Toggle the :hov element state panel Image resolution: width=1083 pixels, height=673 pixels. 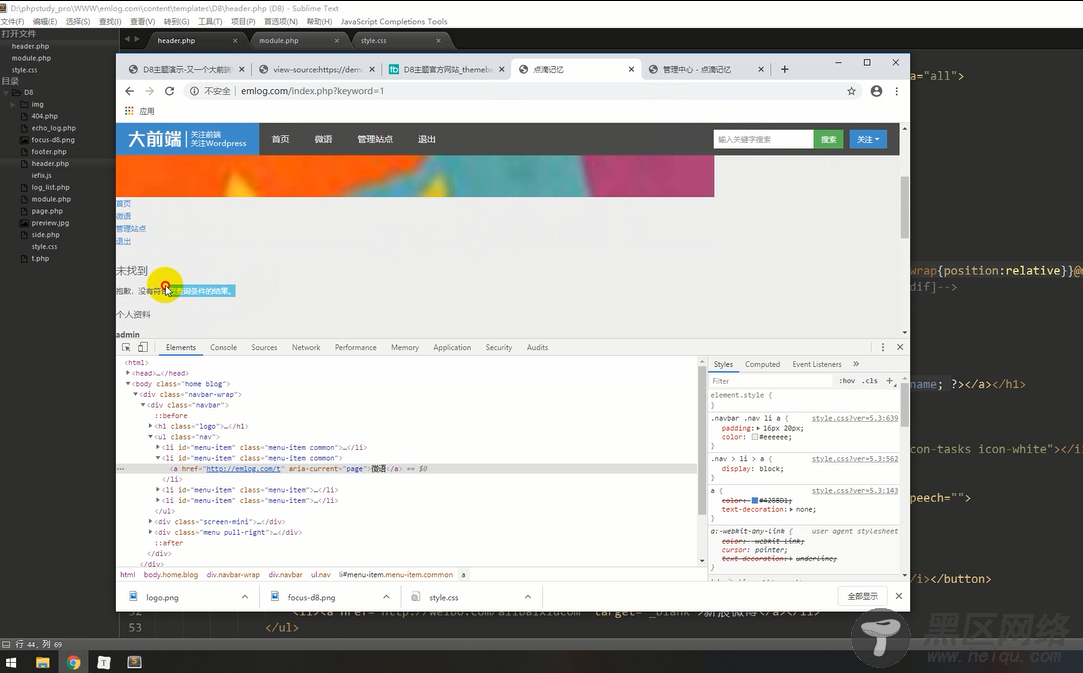click(x=847, y=381)
